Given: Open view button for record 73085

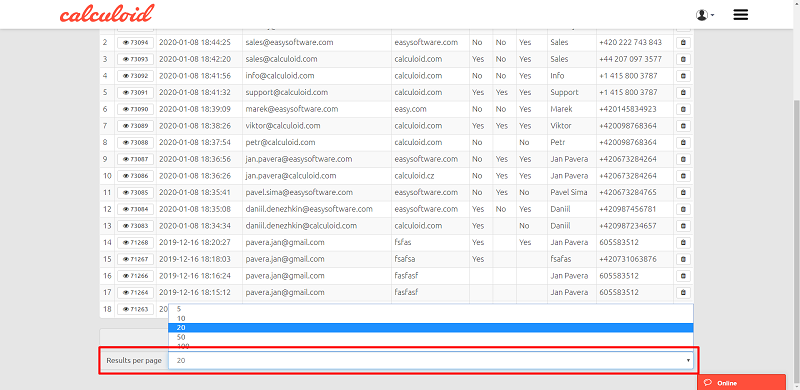Looking at the screenshot, I should tap(135, 193).
